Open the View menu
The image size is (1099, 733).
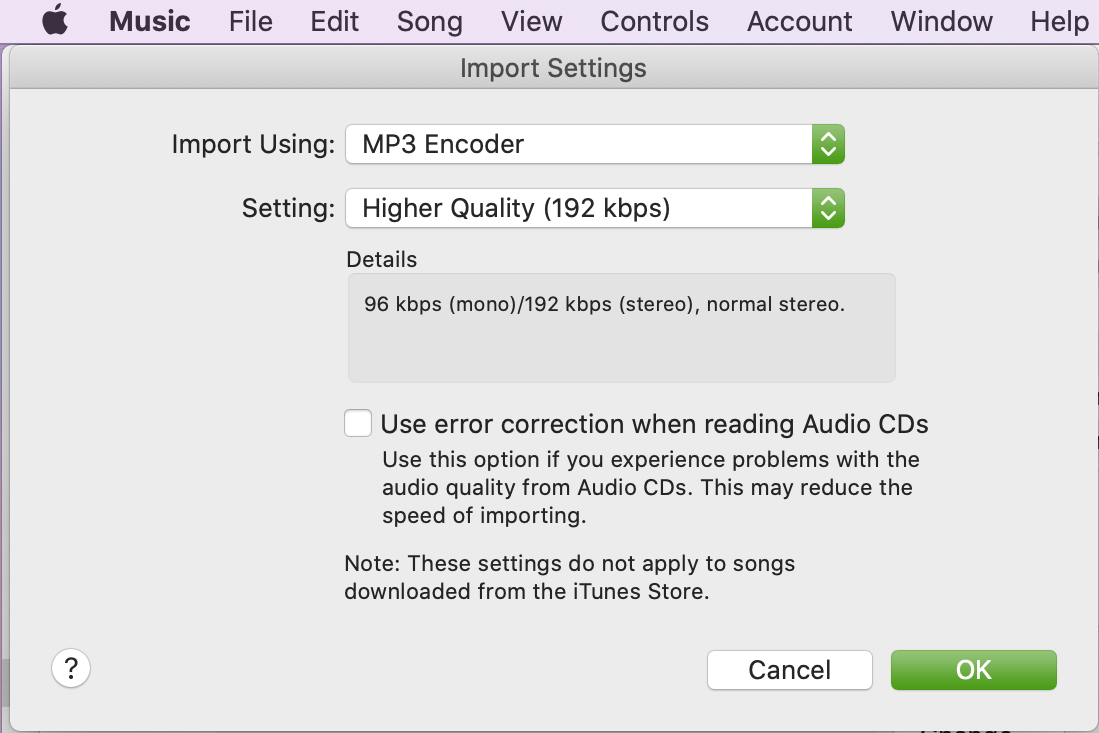pyautogui.click(x=531, y=21)
